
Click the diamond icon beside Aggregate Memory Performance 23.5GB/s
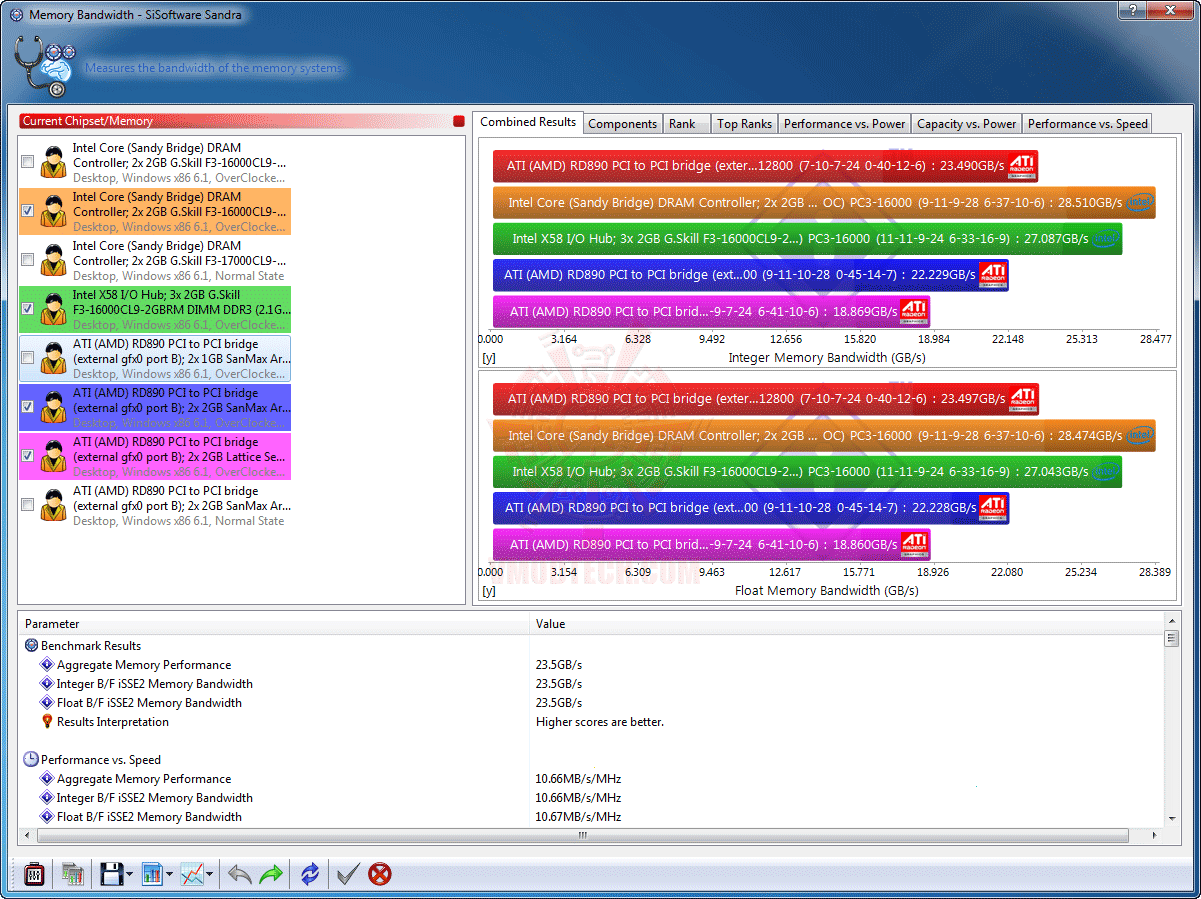click(x=47, y=665)
